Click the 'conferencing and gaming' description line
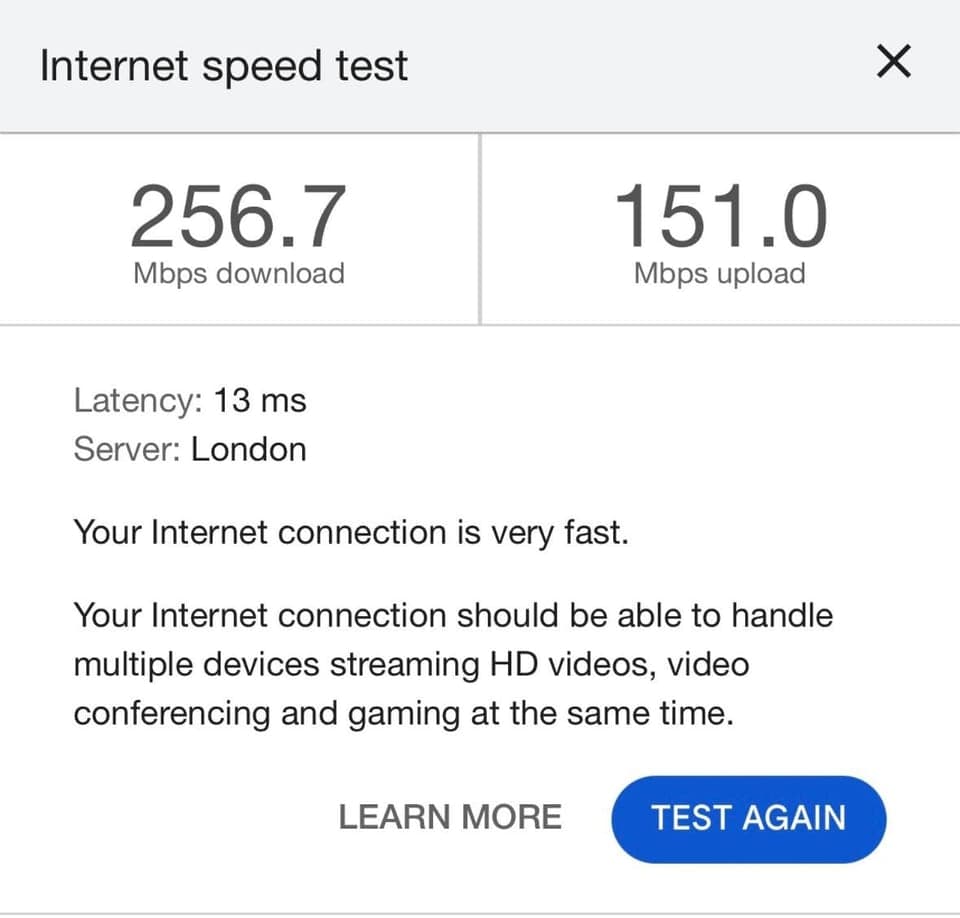 [404, 714]
